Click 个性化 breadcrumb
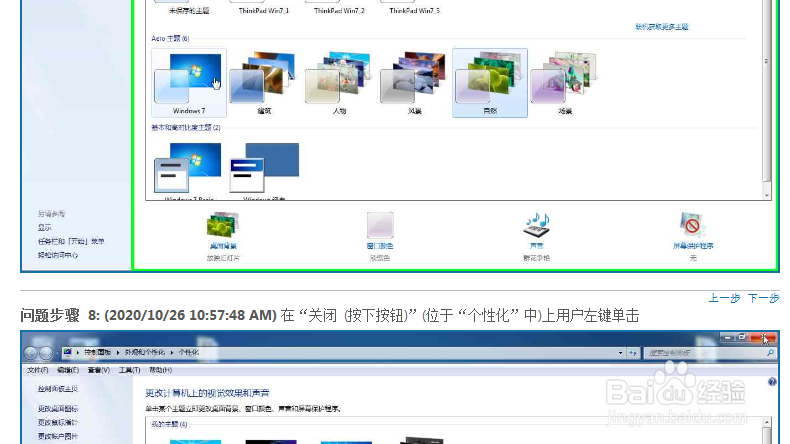Image resolution: width=790 pixels, height=444 pixels. click(x=188, y=352)
